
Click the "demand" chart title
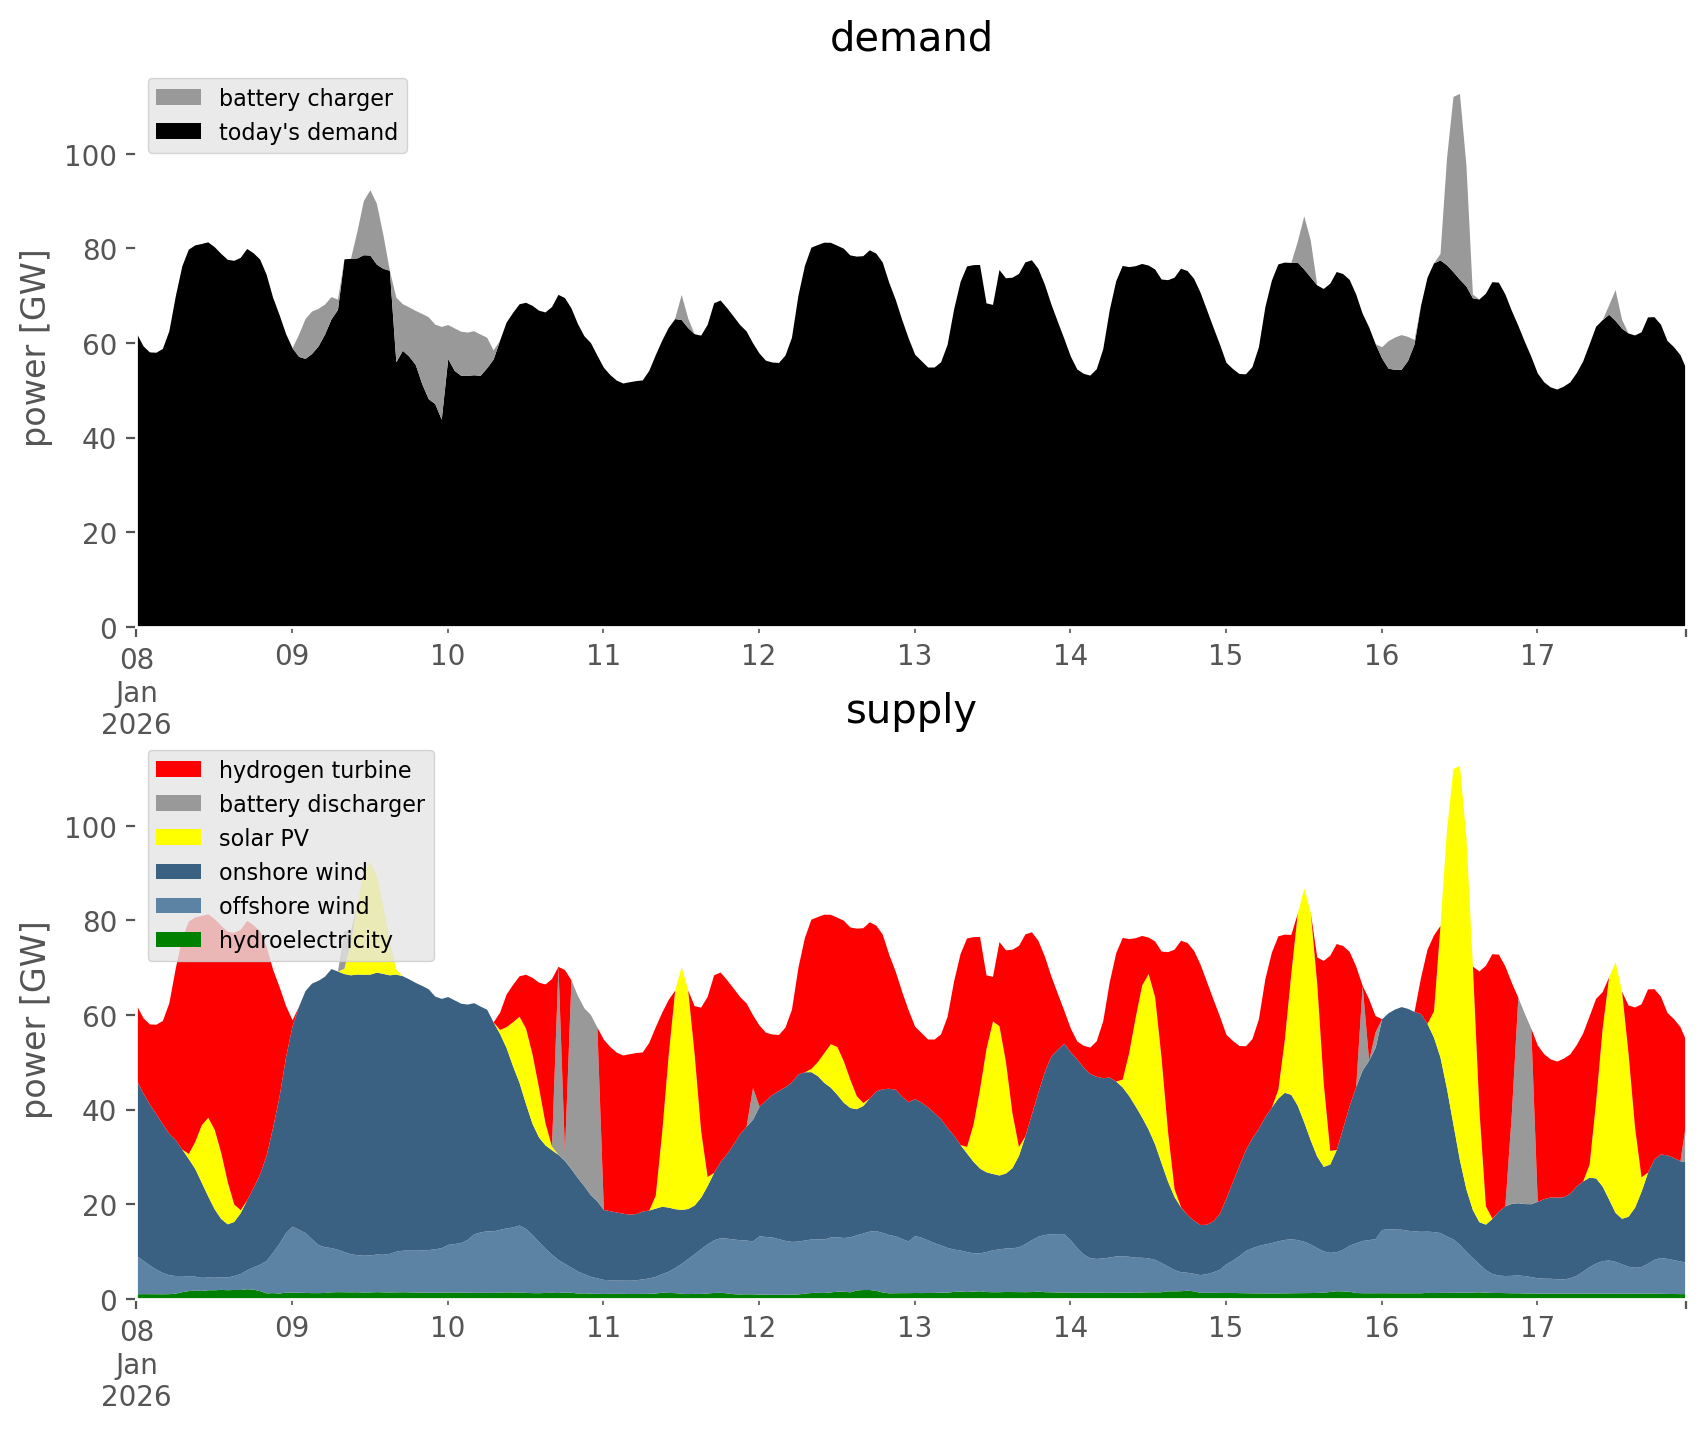click(x=910, y=38)
